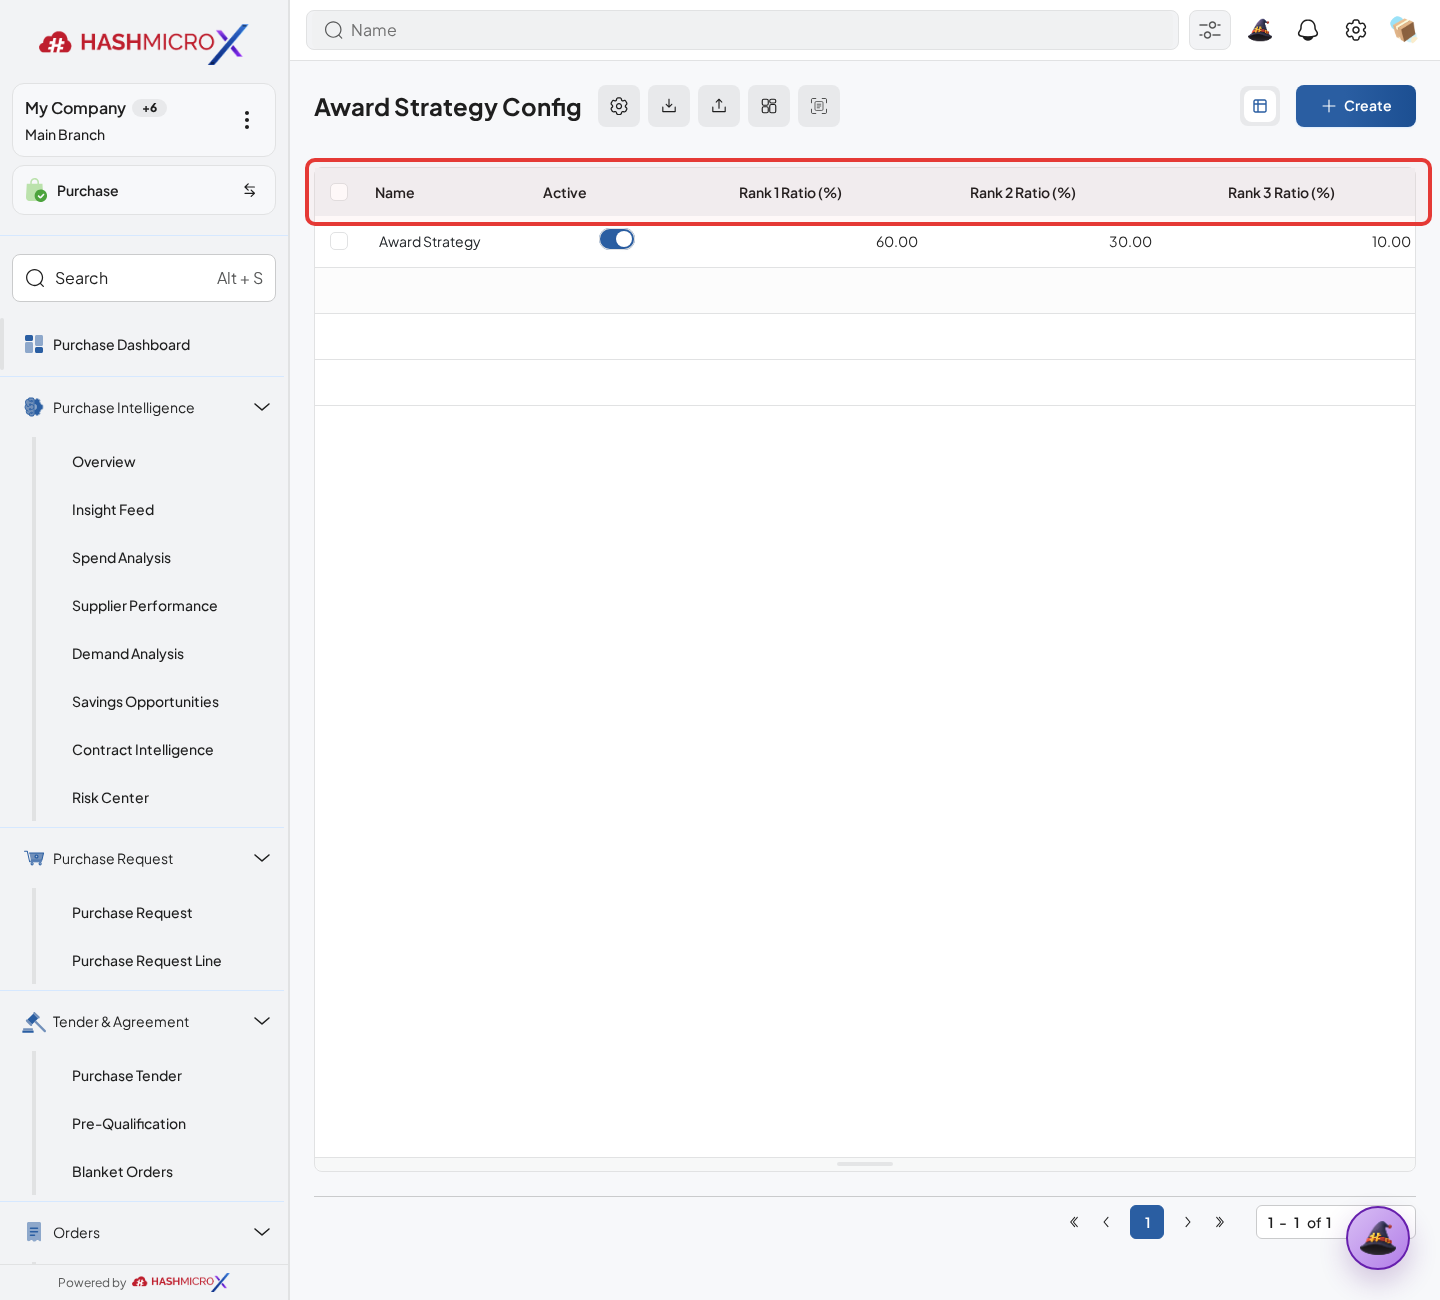Expand the Orders section
The width and height of the screenshot is (1440, 1300).
pos(262,1232)
